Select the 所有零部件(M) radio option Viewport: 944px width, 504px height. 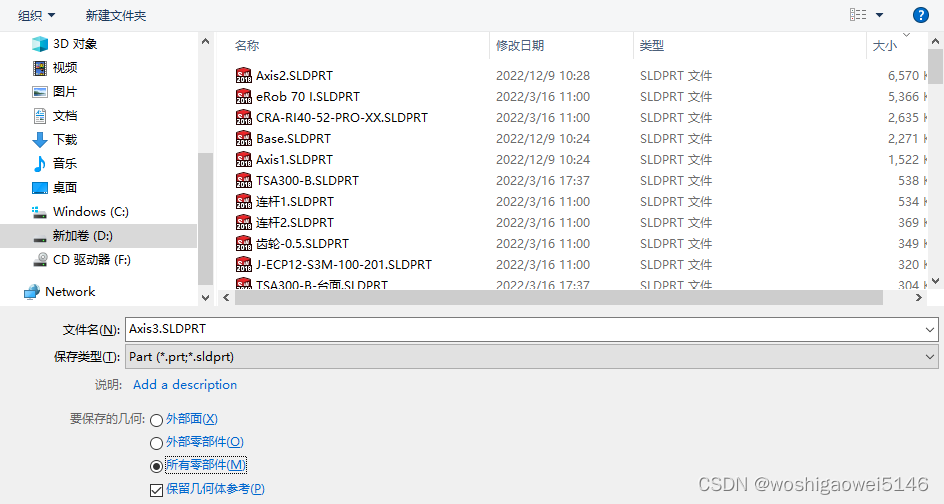[x=157, y=466]
